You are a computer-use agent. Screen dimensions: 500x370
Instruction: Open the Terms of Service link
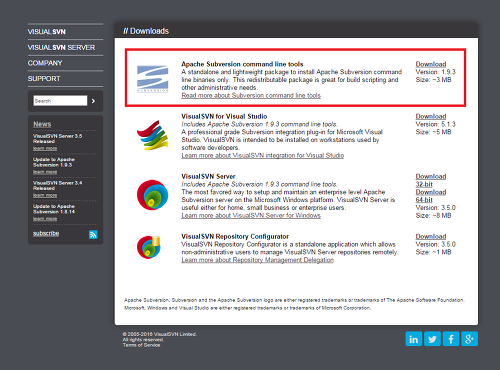[x=141, y=345]
